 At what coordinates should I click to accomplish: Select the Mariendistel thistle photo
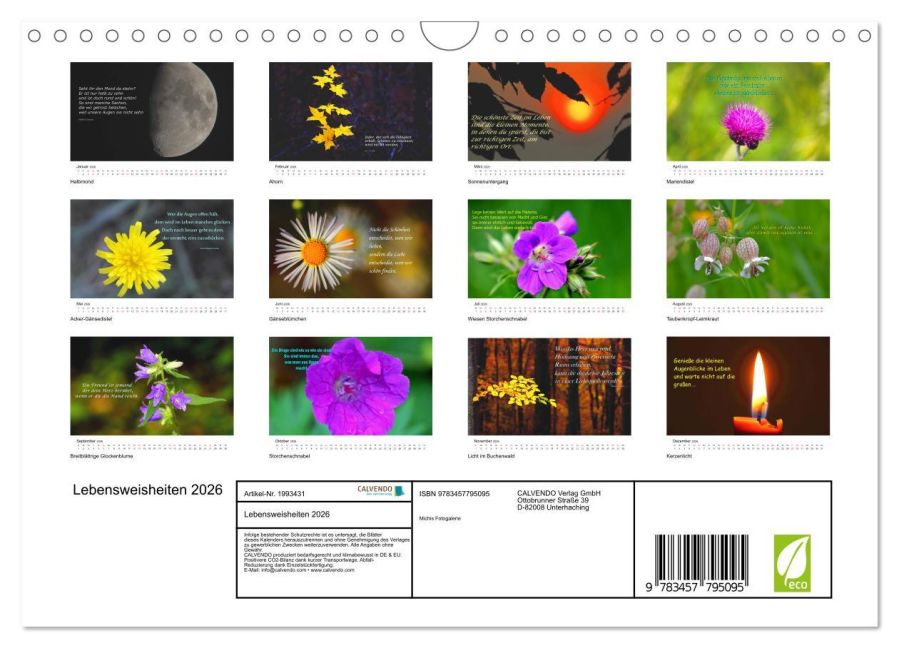pyautogui.click(x=748, y=111)
